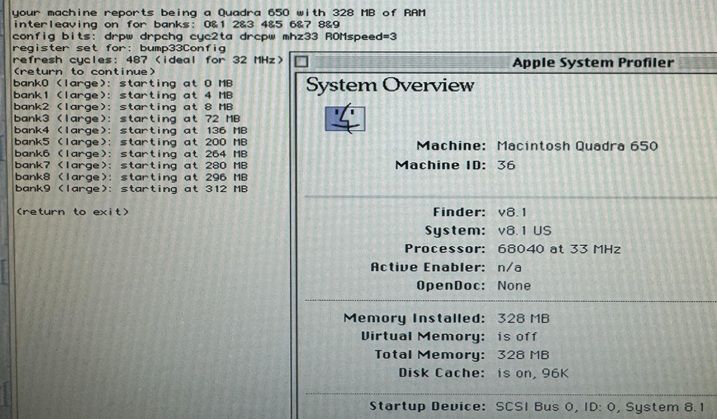Click the Finder version v8.1 value
The height and width of the screenshot is (419, 717).
(x=513, y=212)
